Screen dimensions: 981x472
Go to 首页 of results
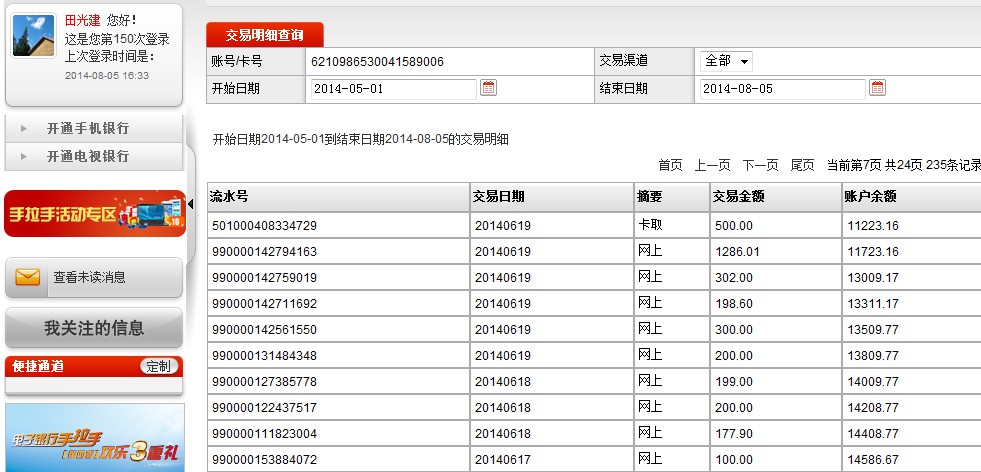click(670, 165)
